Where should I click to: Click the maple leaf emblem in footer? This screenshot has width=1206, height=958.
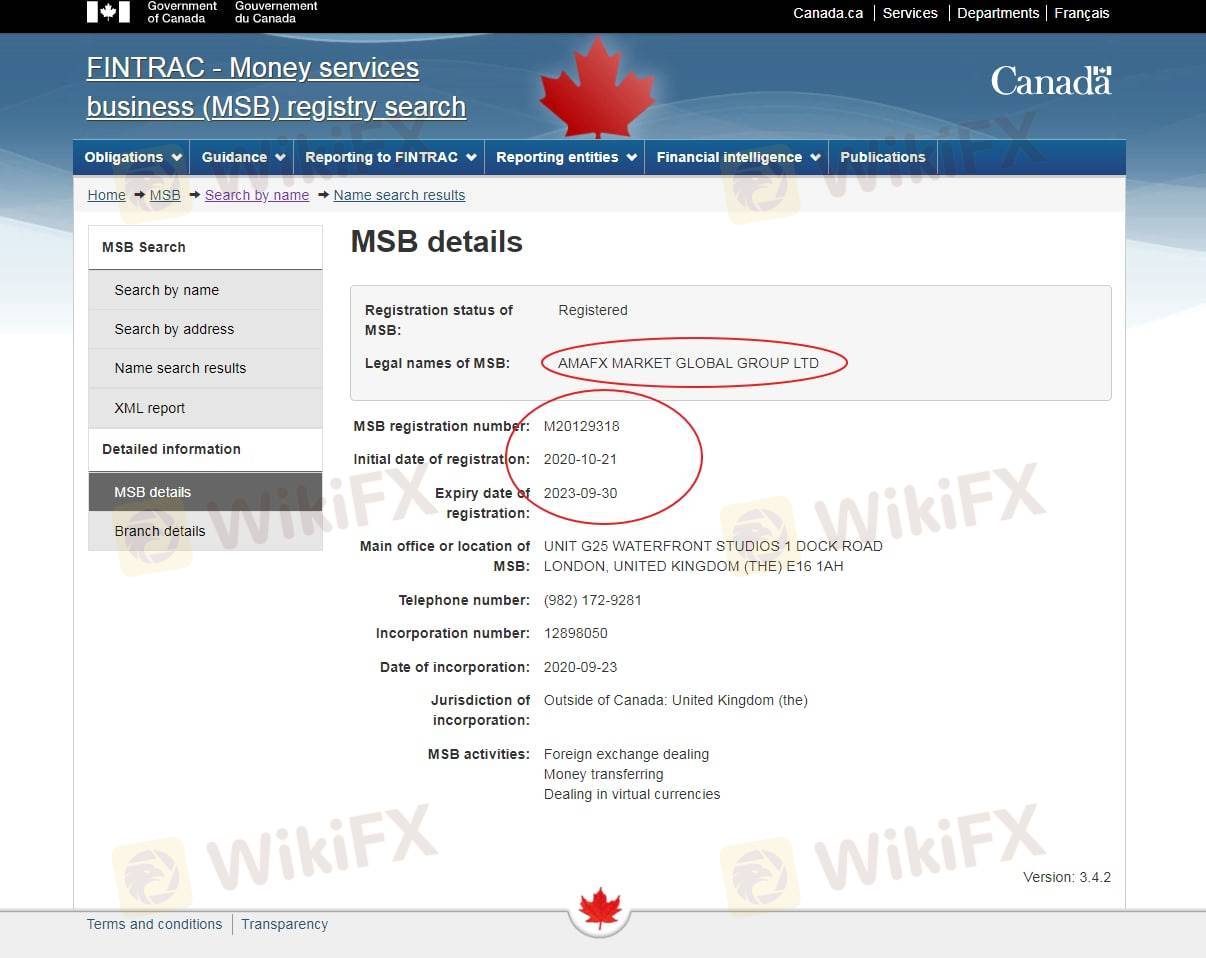(600, 909)
